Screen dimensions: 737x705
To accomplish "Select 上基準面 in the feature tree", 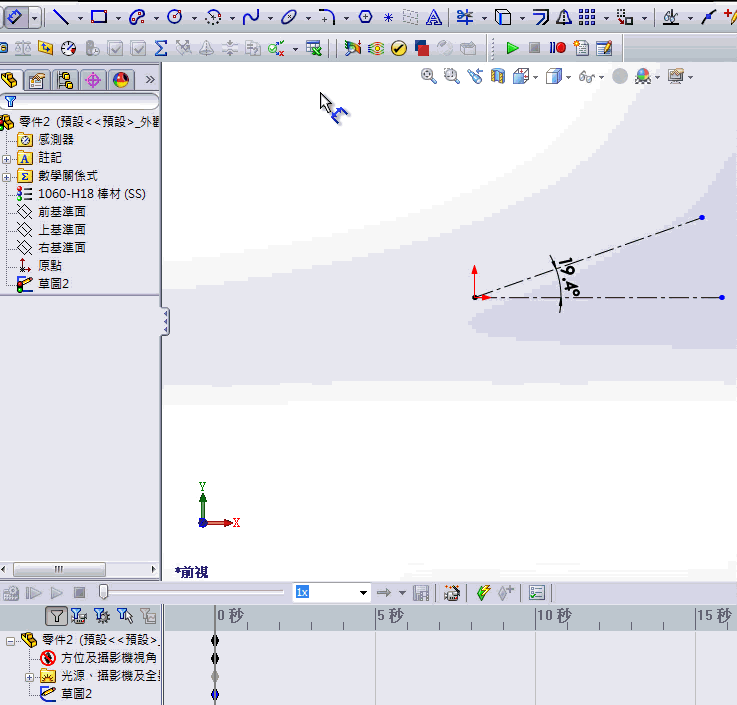I will (x=62, y=230).
